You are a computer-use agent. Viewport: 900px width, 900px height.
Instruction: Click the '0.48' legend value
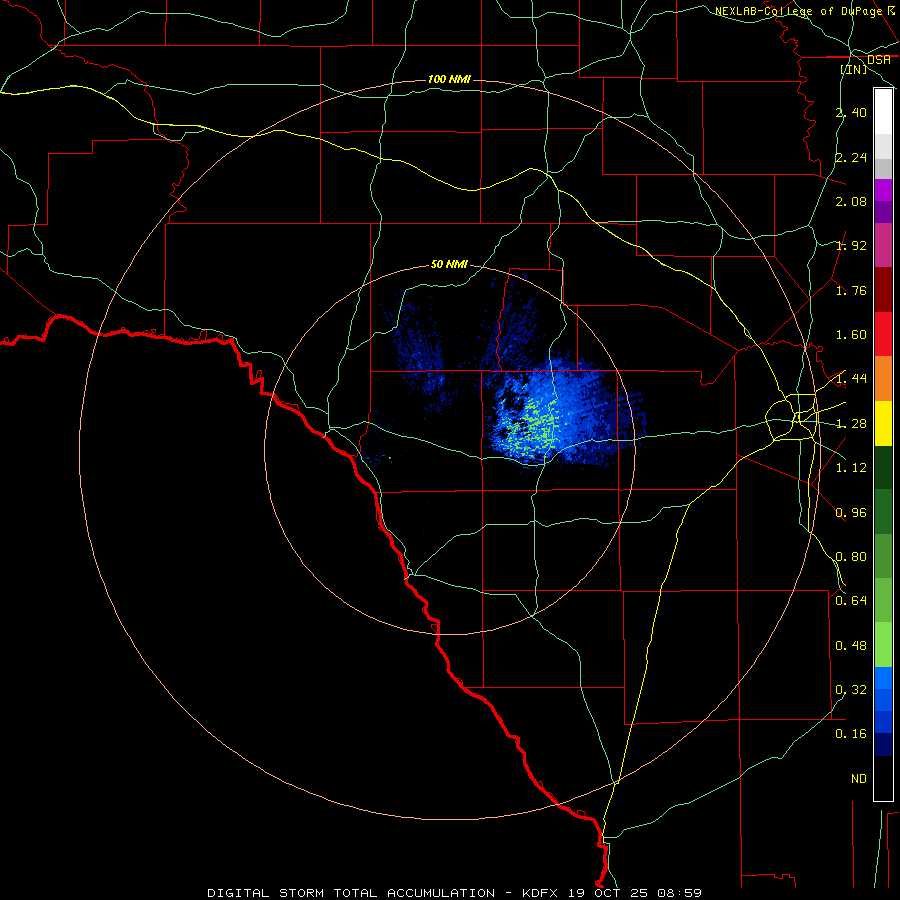tap(851, 646)
